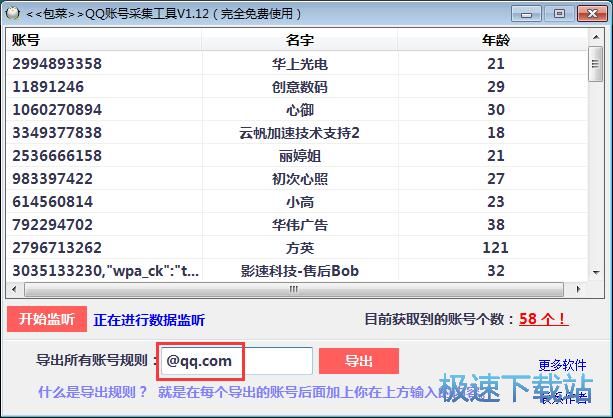
Task: Maximize the QQ账号采集工具 window
Action: [559, 14]
